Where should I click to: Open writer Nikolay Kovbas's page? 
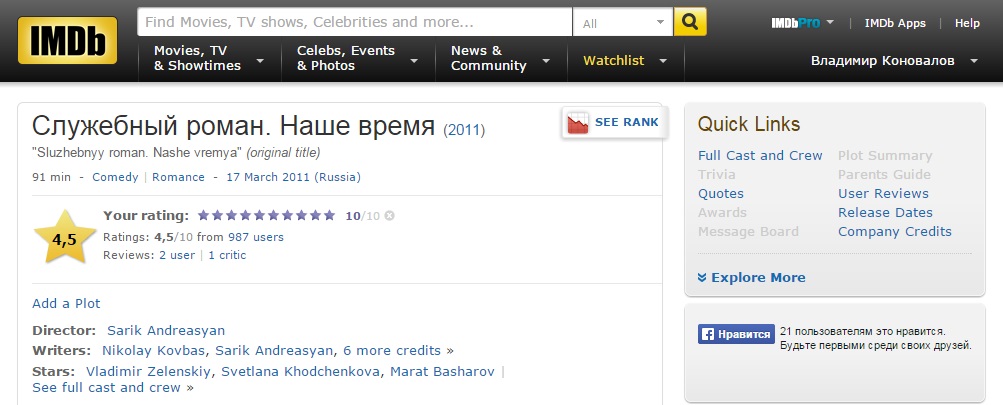click(x=154, y=351)
